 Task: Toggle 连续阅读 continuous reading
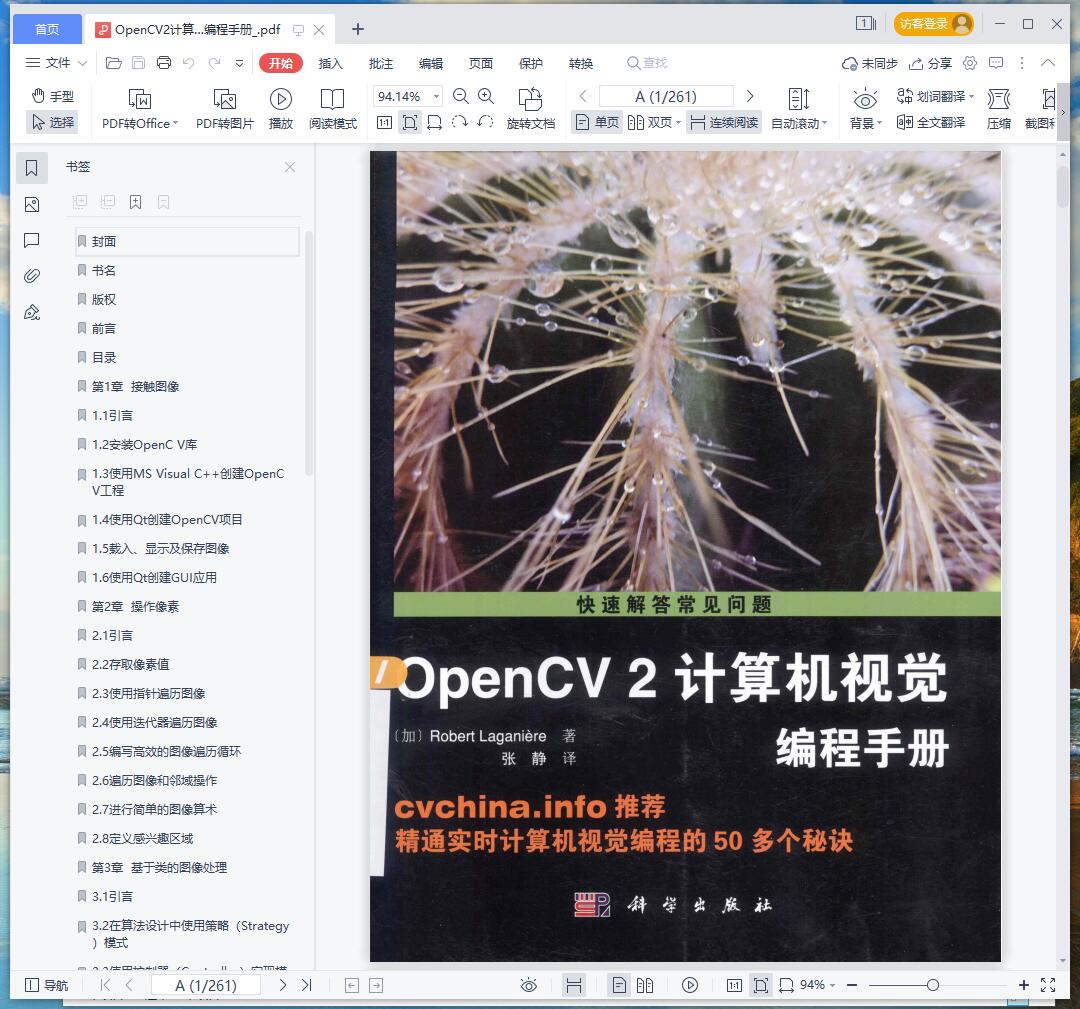(x=724, y=123)
